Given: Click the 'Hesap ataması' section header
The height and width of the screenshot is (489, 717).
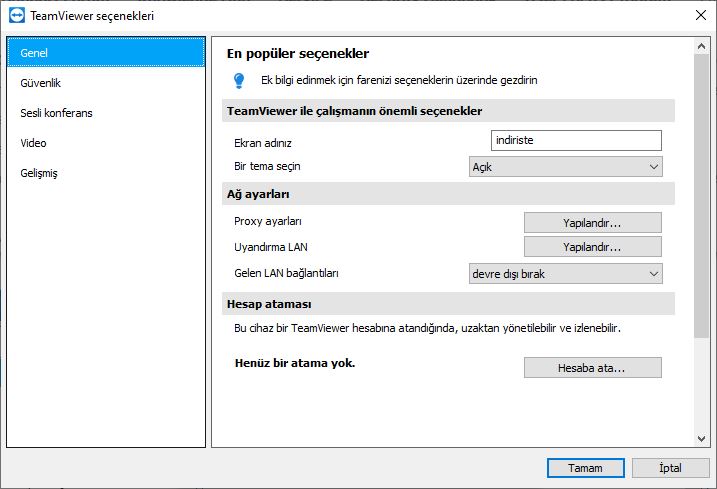Looking at the screenshot, I should 448,304.
